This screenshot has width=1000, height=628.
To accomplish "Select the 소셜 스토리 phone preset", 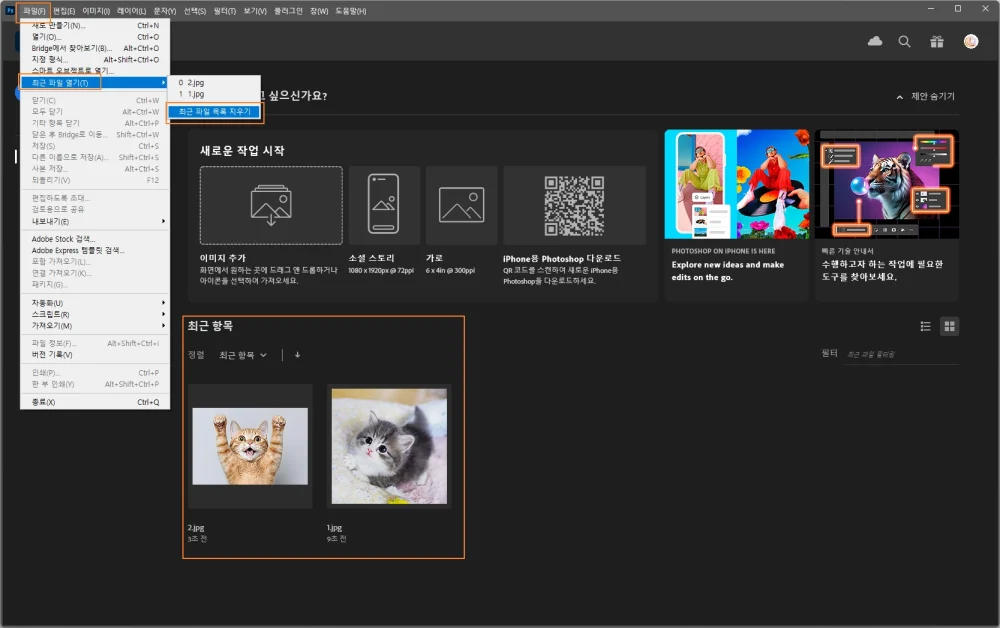I will tap(383, 205).
